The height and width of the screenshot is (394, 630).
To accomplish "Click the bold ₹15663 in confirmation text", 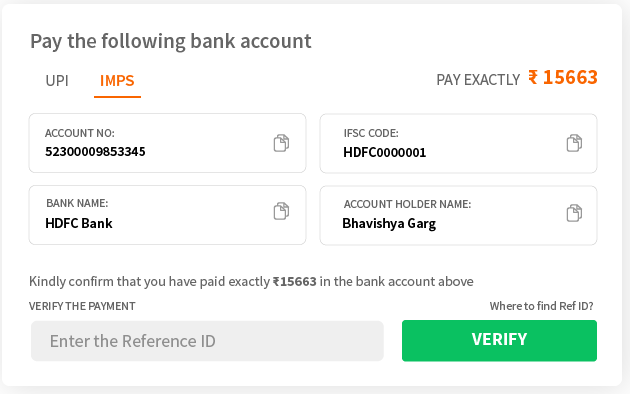I will click(295, 282).
